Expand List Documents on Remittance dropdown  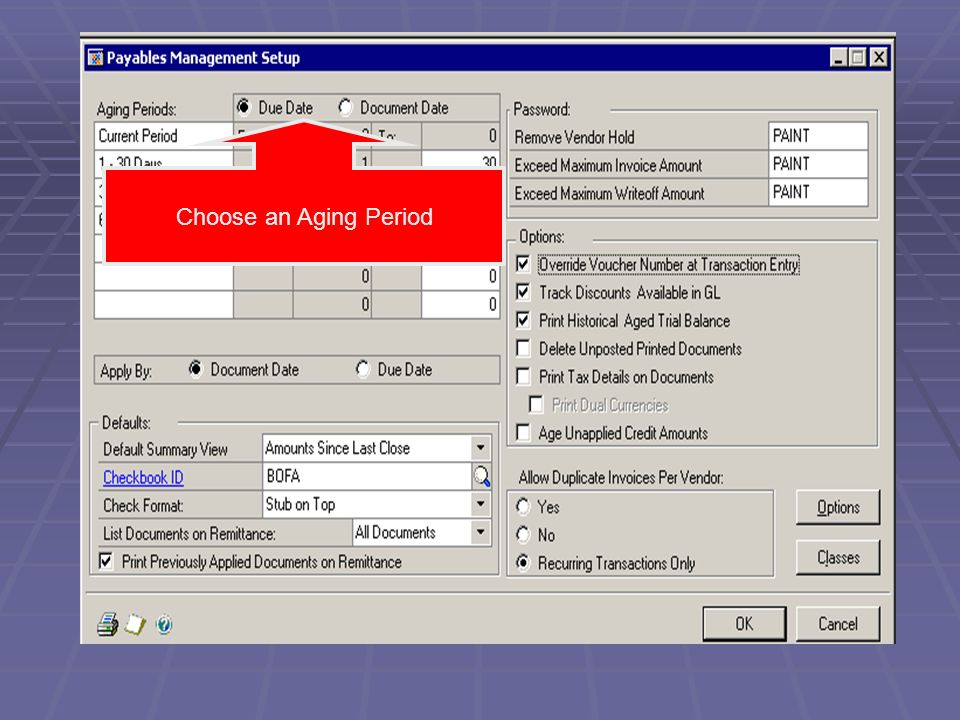tap(481, 532)
